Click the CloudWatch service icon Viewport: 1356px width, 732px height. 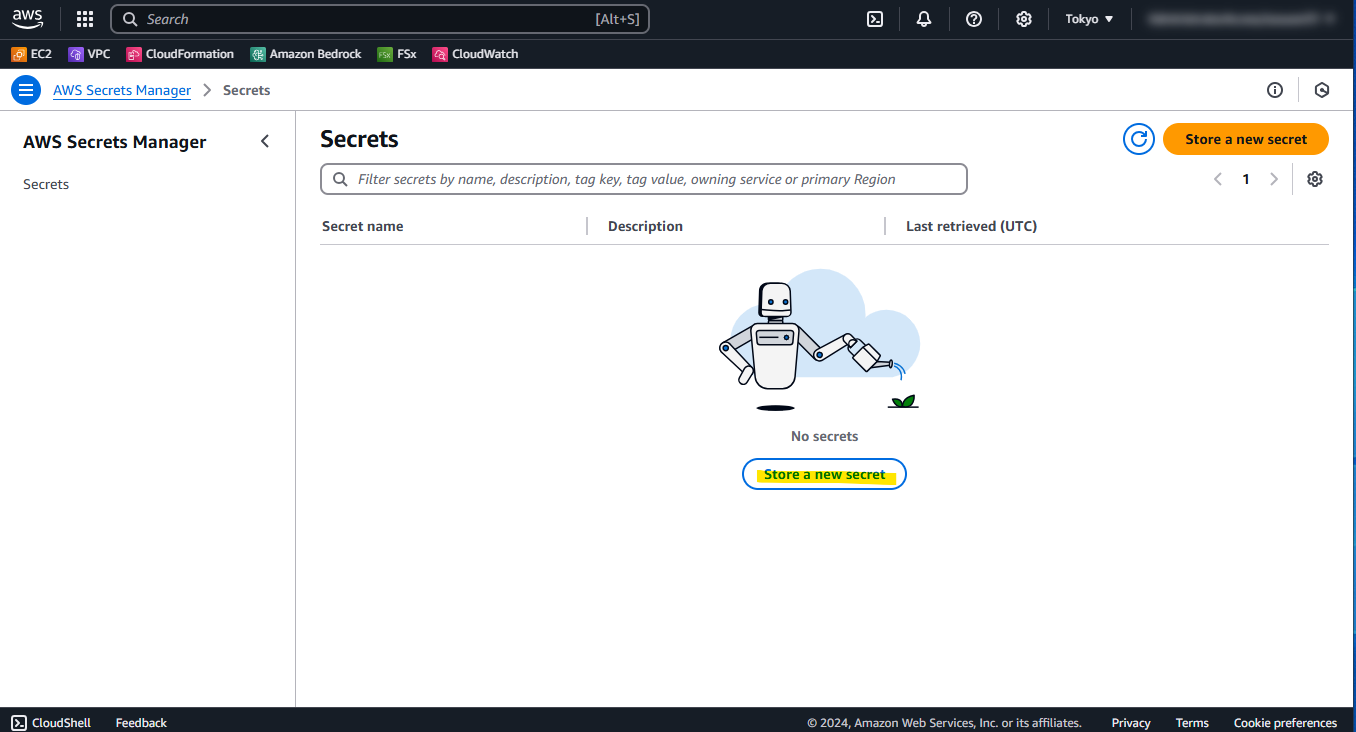(440, 54)
